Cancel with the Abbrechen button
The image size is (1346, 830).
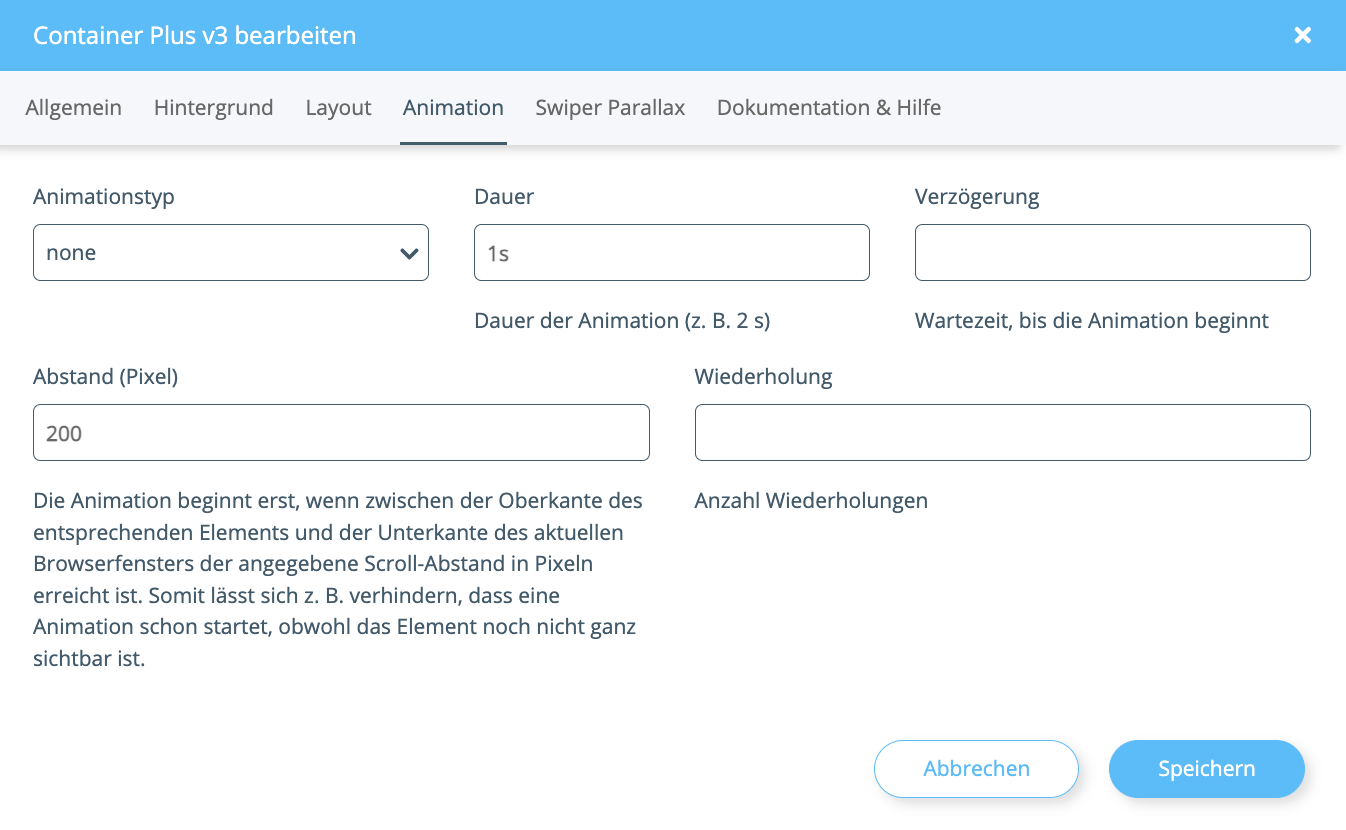click(976, 769)
